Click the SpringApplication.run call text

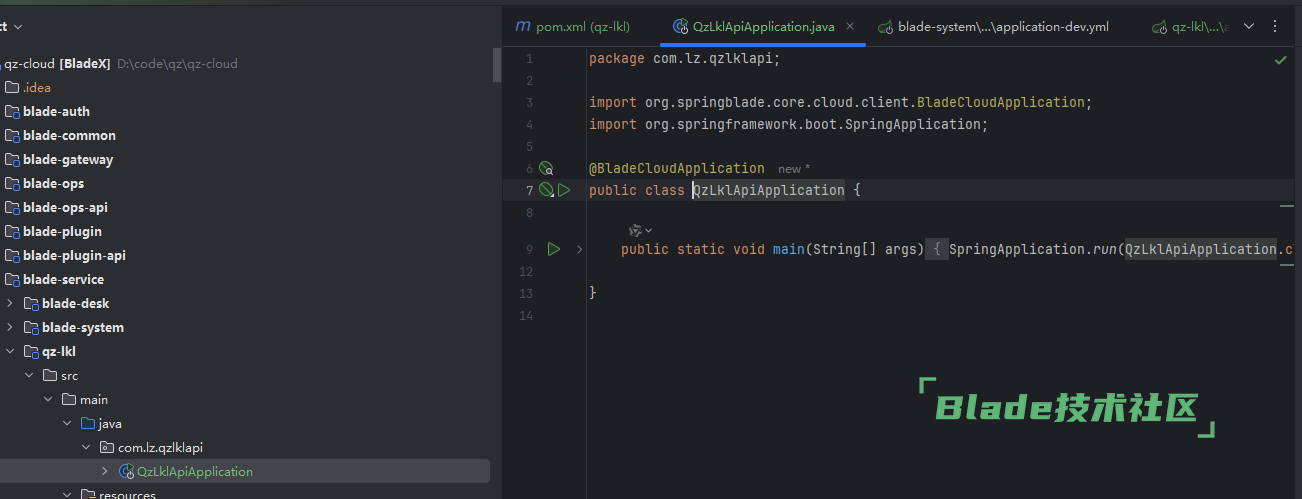coord(1033,249)
